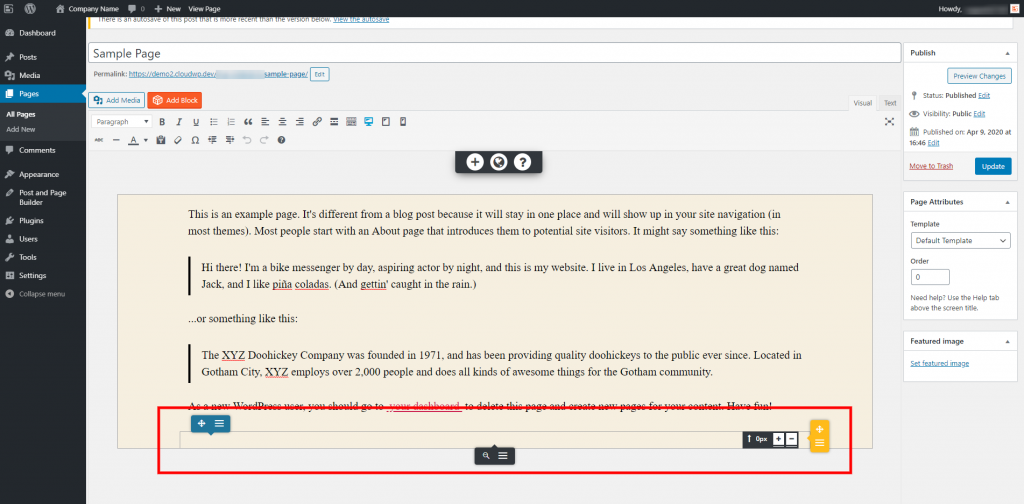The width and height of the screenshot is (1024, 504).
Task: Toggle underline formatting
Action: (196, 121)
